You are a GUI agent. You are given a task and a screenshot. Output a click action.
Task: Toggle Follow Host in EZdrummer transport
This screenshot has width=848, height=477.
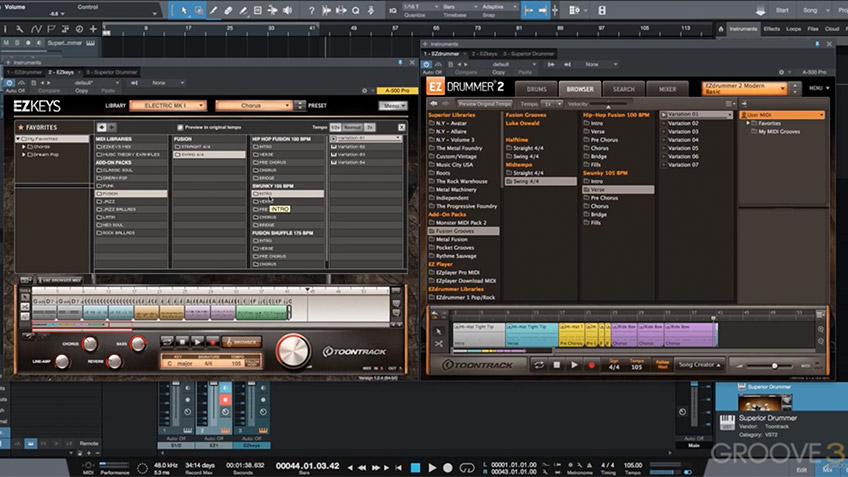point(662,365)
